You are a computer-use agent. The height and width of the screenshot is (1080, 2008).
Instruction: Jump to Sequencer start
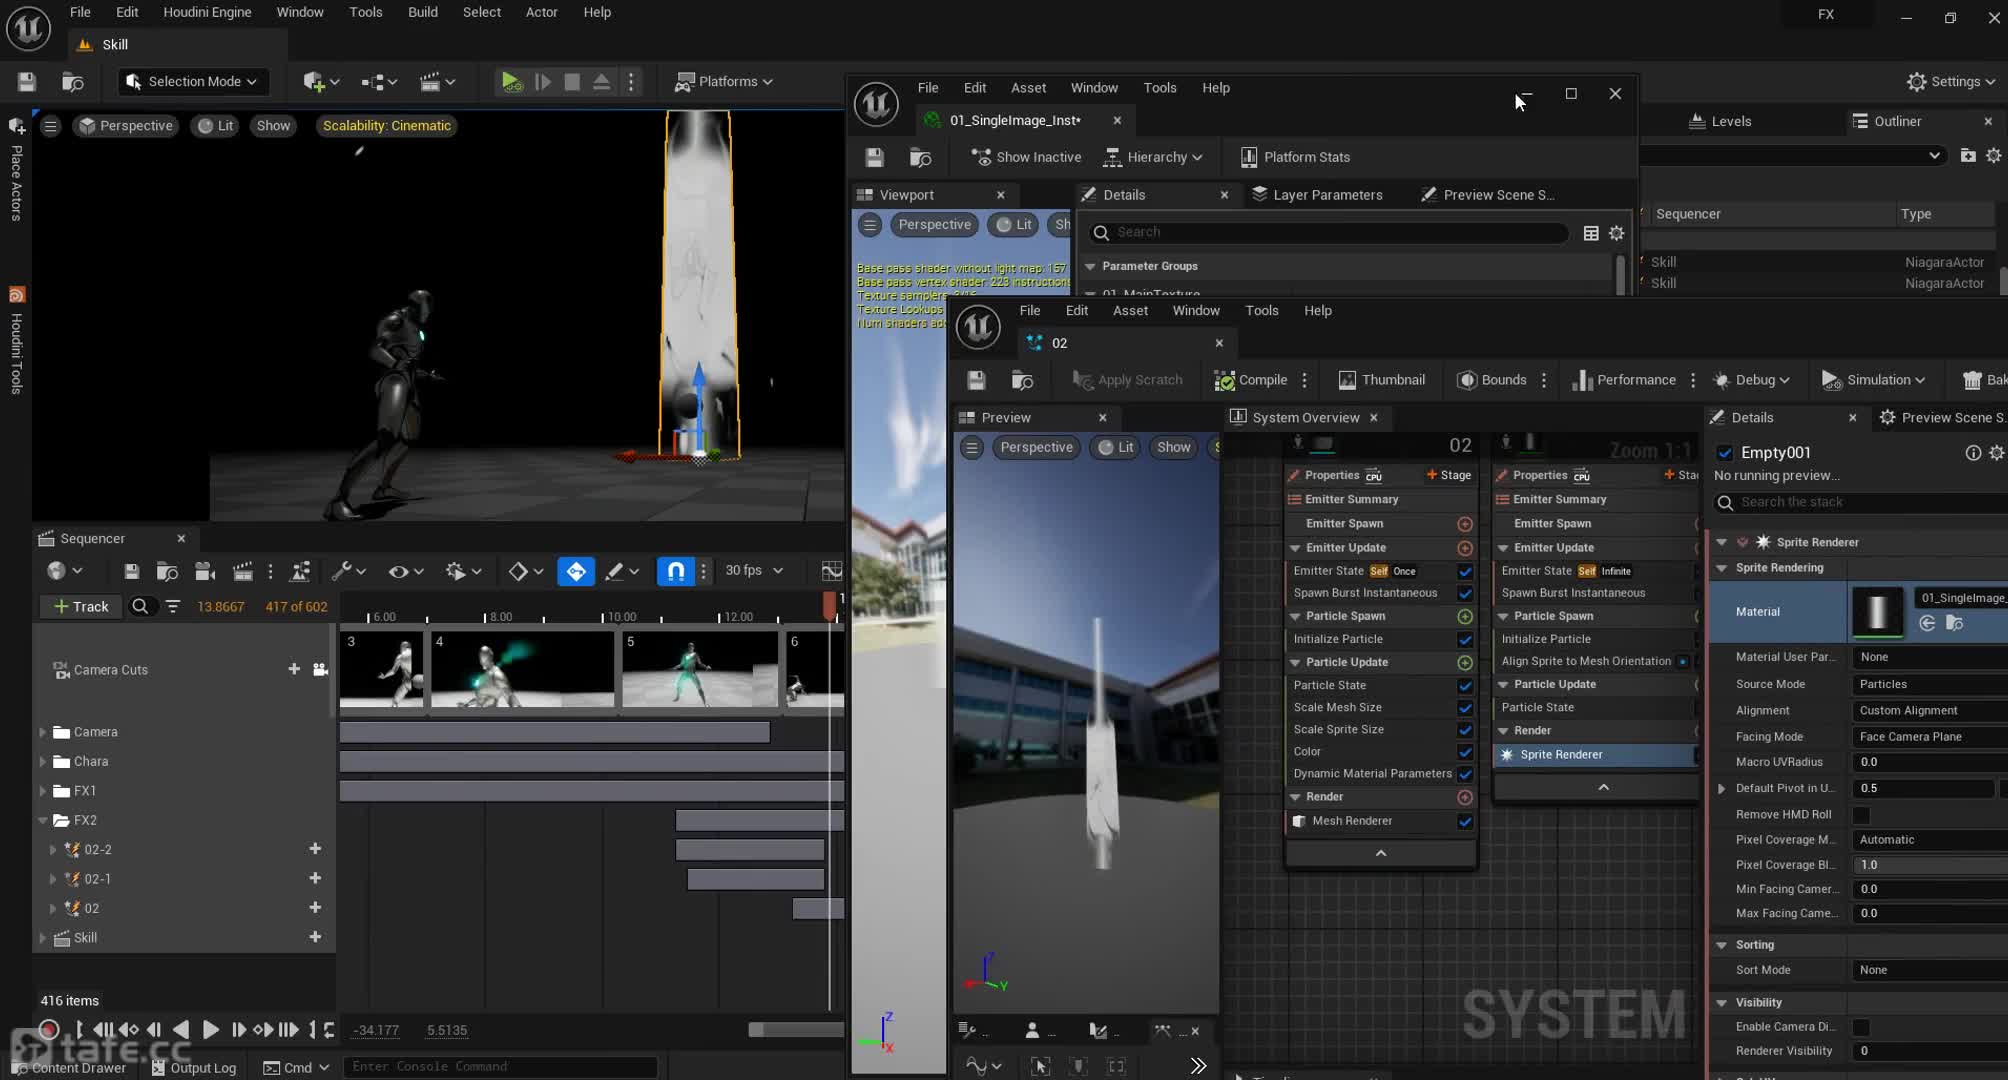pyautogui.click(x=101, y=1030)
